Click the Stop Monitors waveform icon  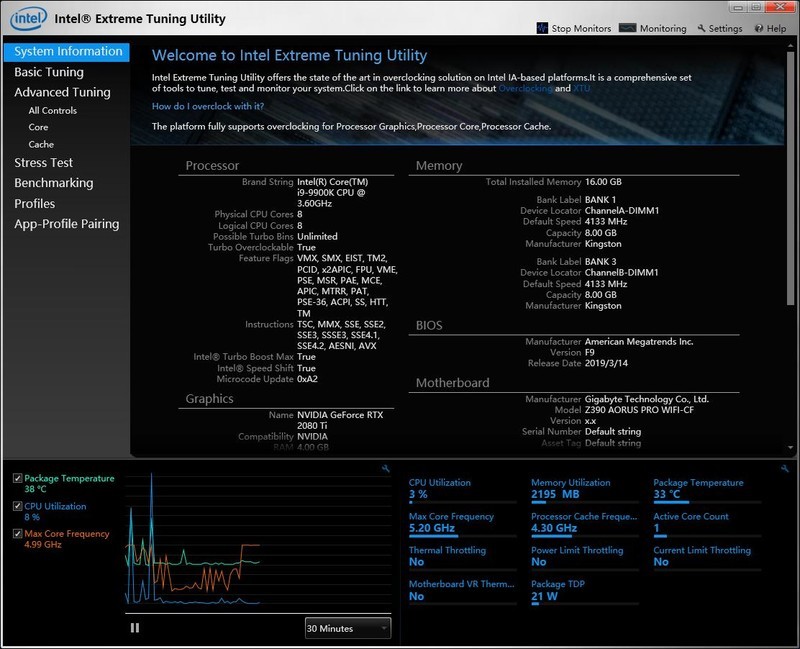(x=542, y=29)
